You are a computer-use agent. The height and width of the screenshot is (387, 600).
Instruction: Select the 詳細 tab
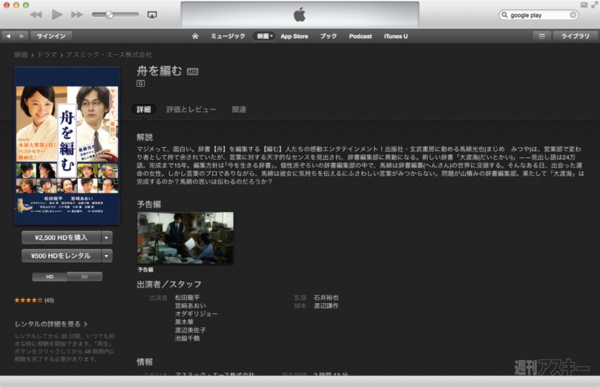pyautogui.click(x=144, y=109)
